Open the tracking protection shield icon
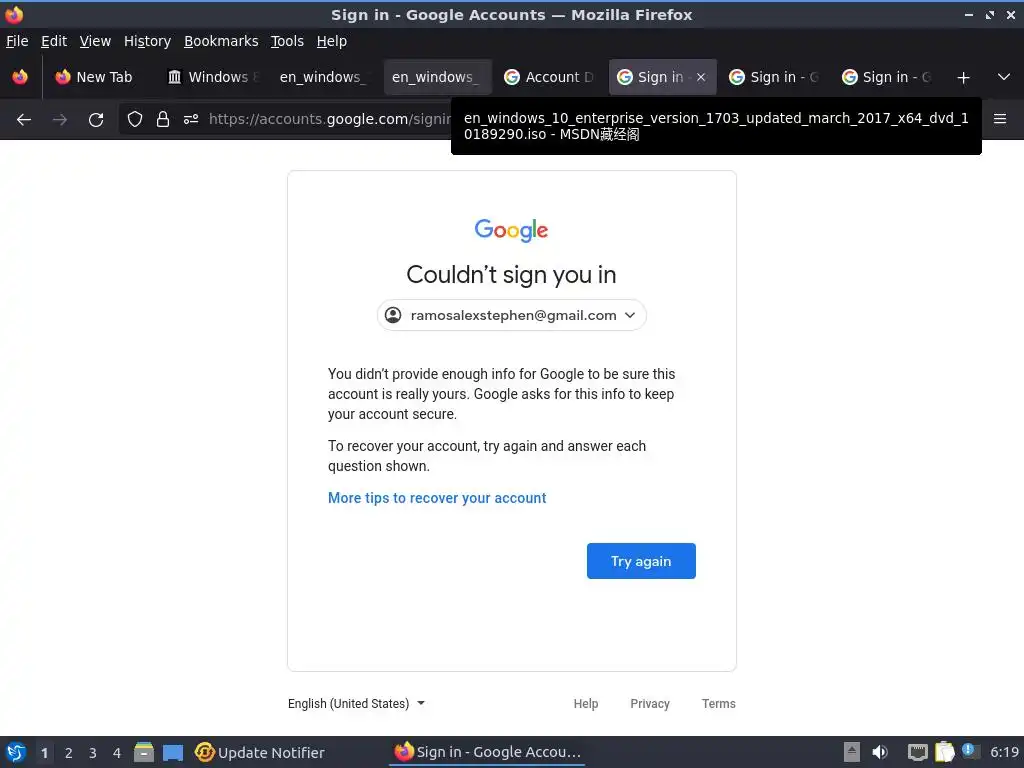Image resolution: width=1024 pixels, height=768 pixels. point(135,119)
